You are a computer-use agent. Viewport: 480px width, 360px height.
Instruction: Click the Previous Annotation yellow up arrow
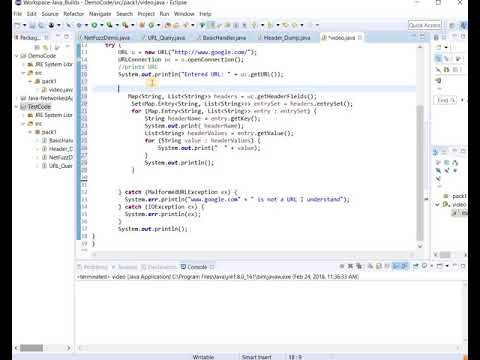(270, 25)
